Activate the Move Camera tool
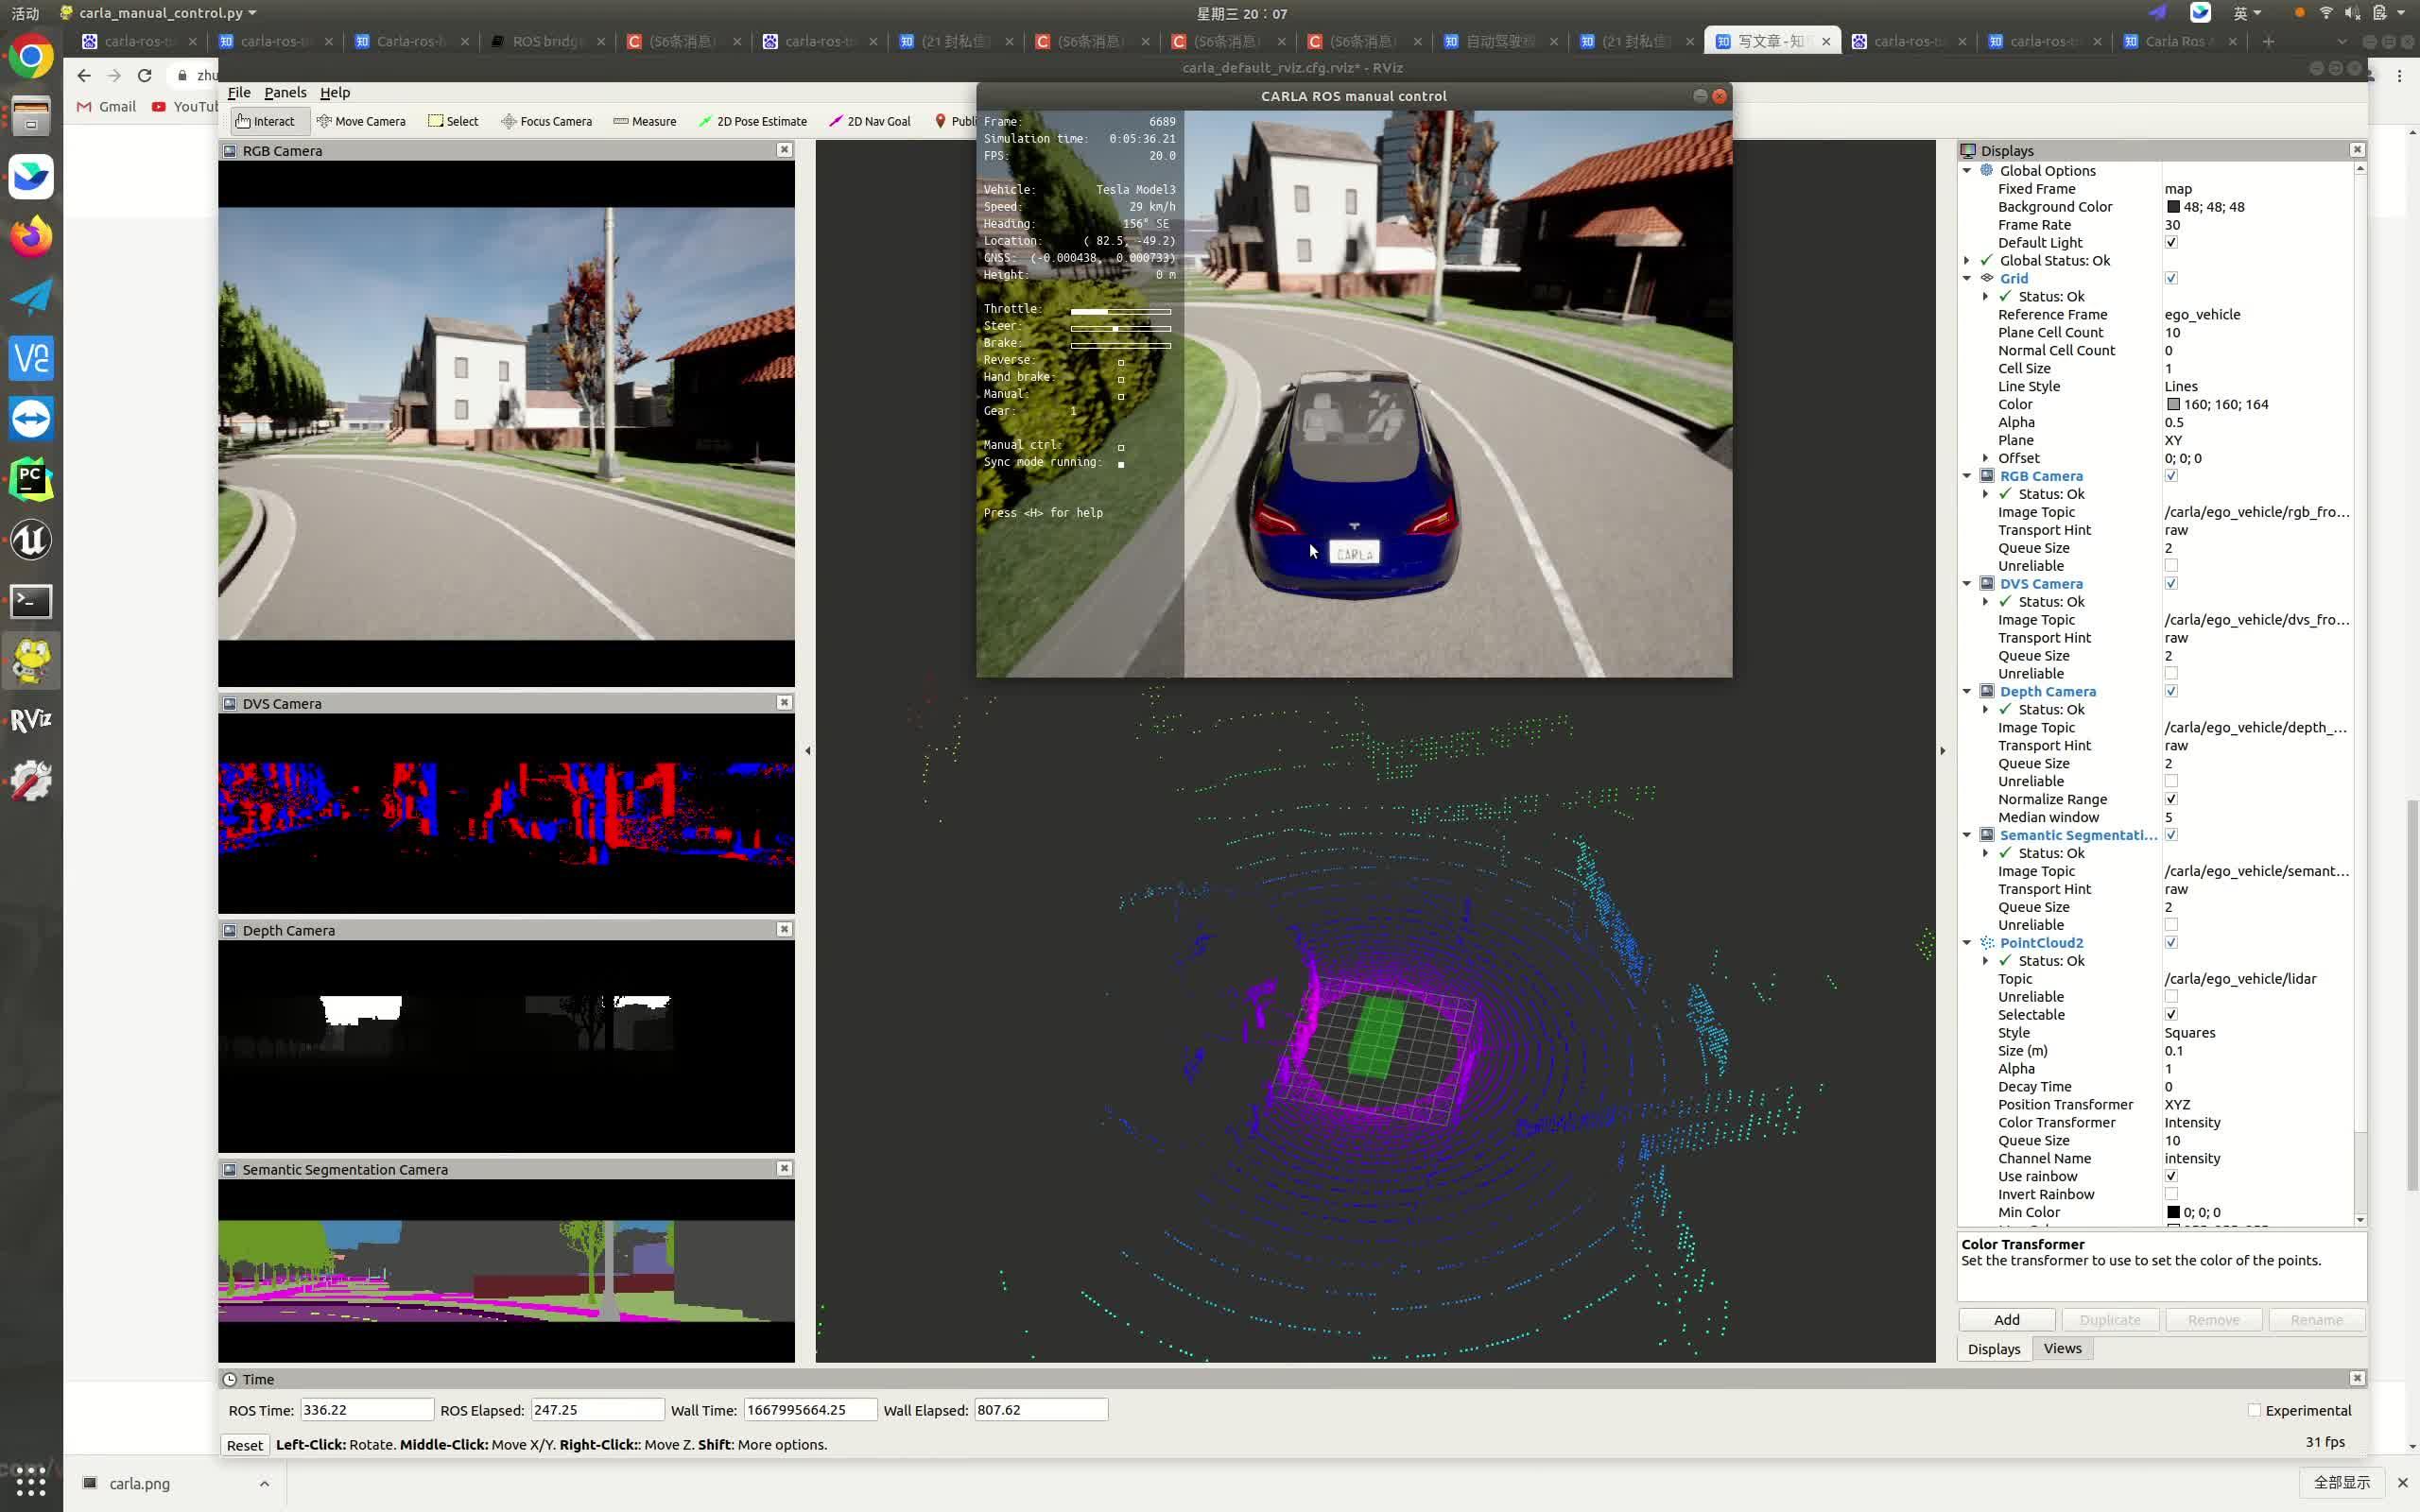The height and width of the screenshot is (1512, 2420). pos(361,121)
